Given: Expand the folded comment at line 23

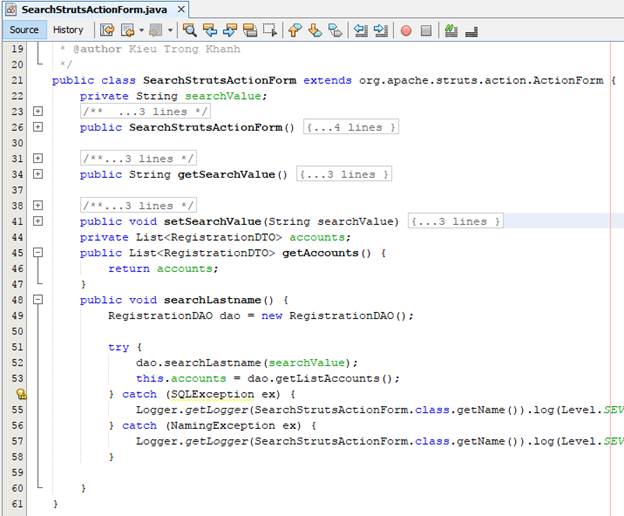Looking at the screenshot, I should click(38, 111).
